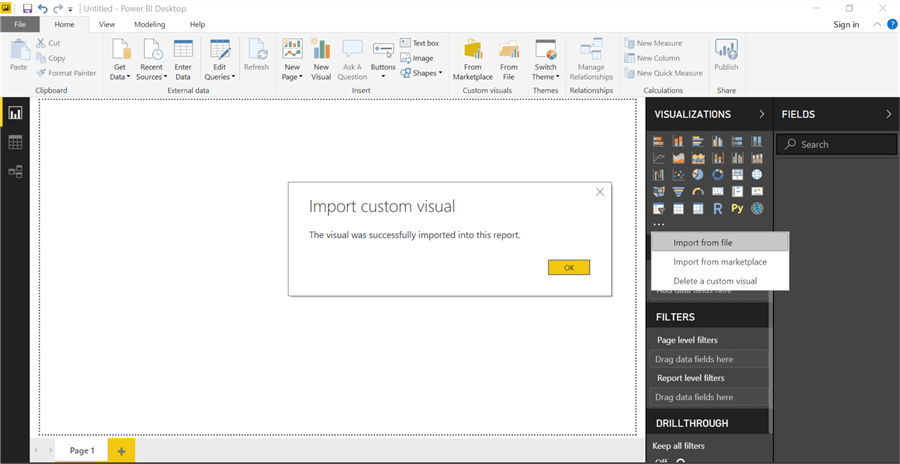Insert a Text box
This screenshot has width=900, height=464.
click(420, 43)
